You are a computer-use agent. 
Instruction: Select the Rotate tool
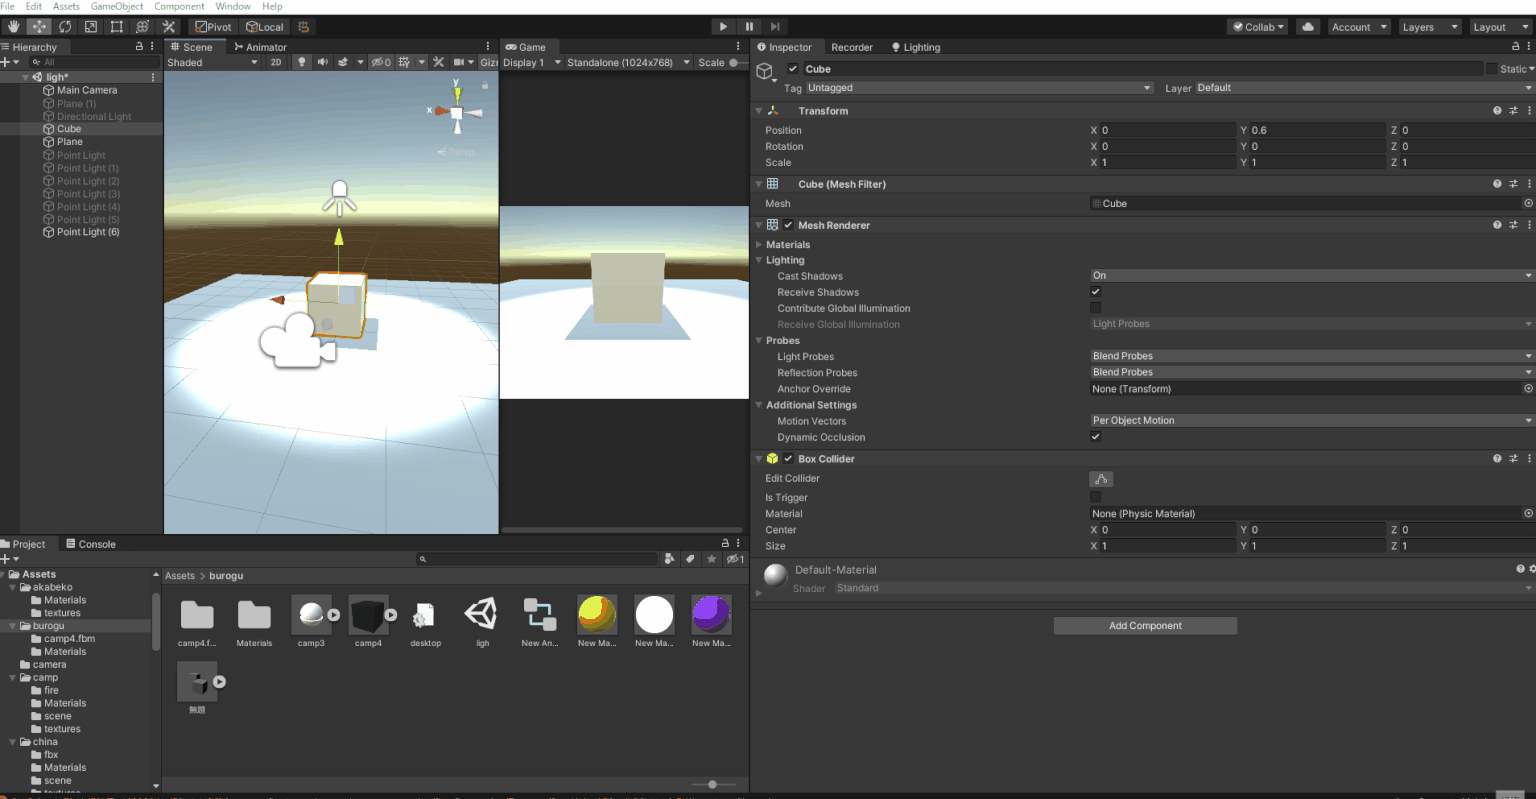65,26
